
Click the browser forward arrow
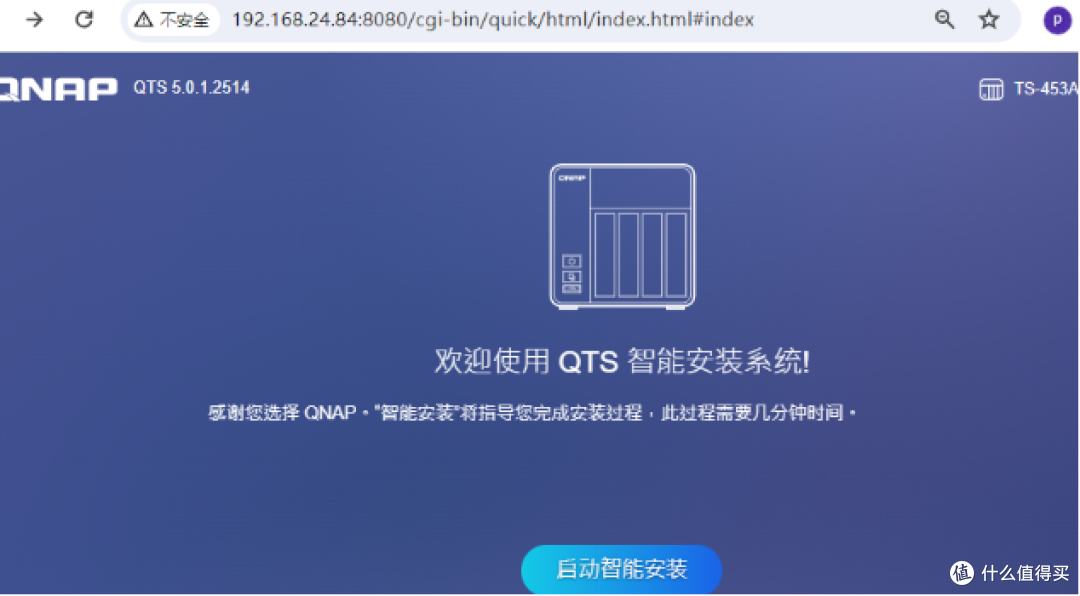[x=34, y=19]
